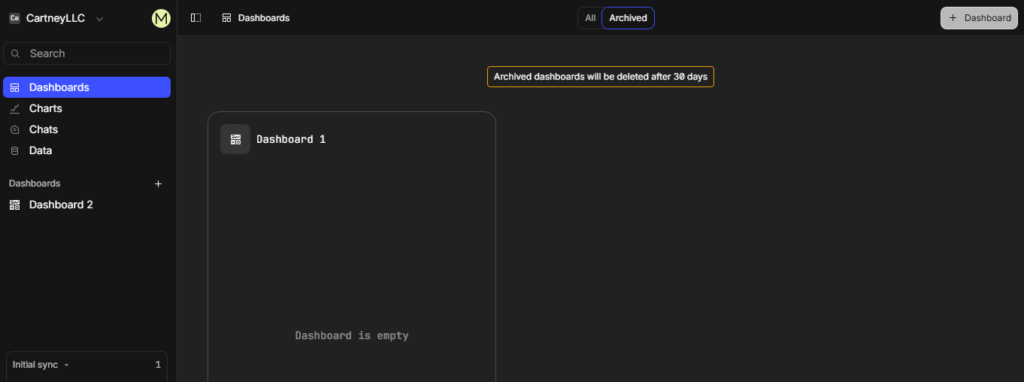The height and width of the screenshot is (382, 1024).
Task: Click the Chats bubble icon
Action: 15,129
